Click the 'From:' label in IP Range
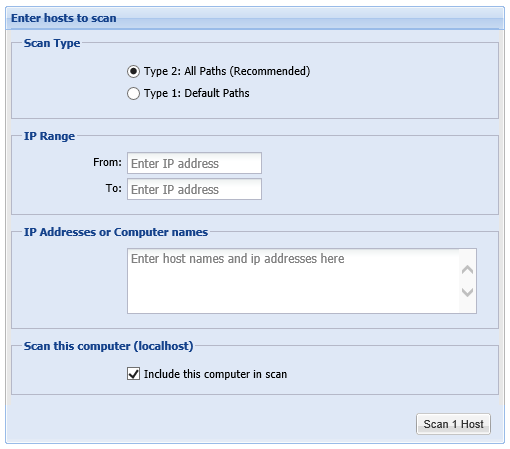Screen dimensions: 510x449 click(x=107, y=162)
